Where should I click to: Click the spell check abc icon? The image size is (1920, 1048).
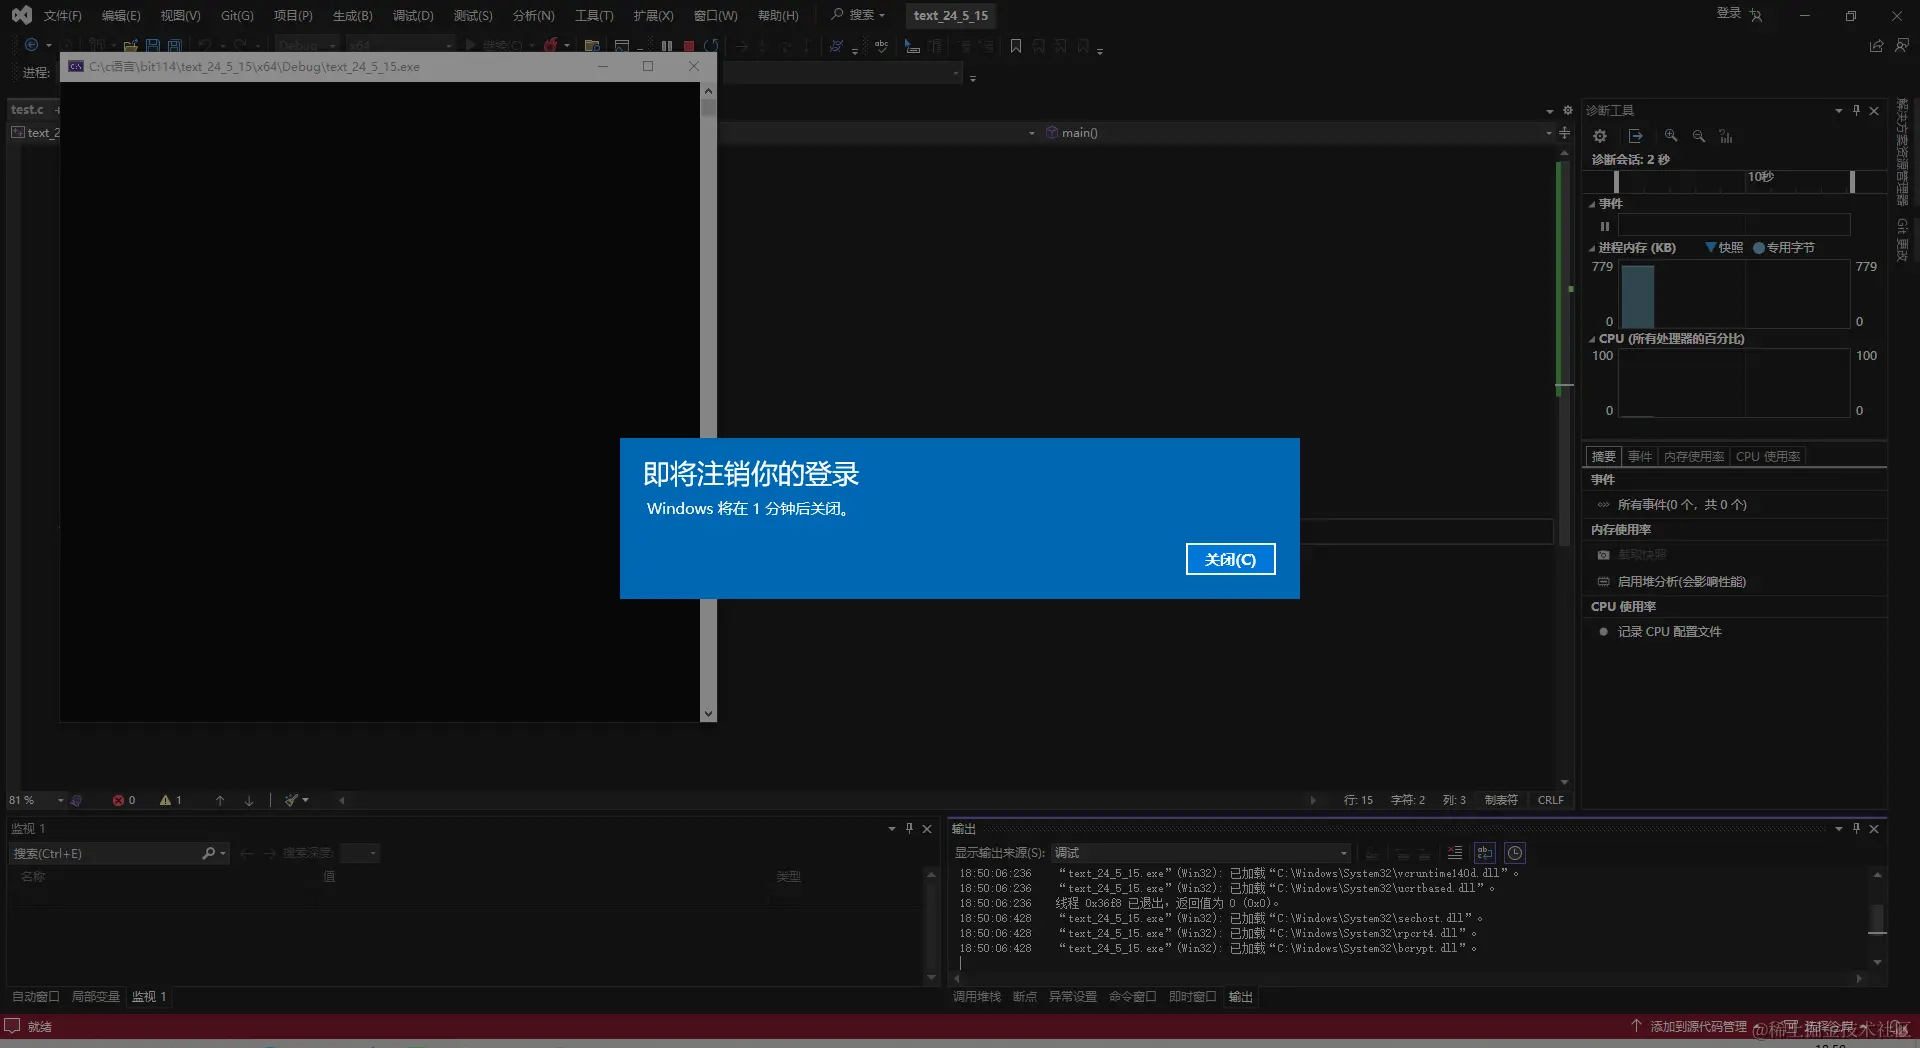tap(881, 46)
